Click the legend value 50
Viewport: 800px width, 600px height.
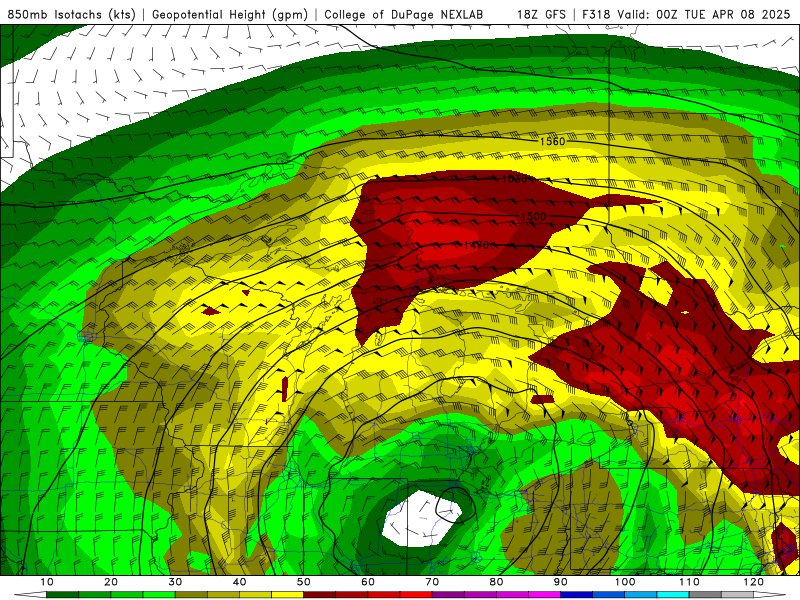tap(304, 582)
